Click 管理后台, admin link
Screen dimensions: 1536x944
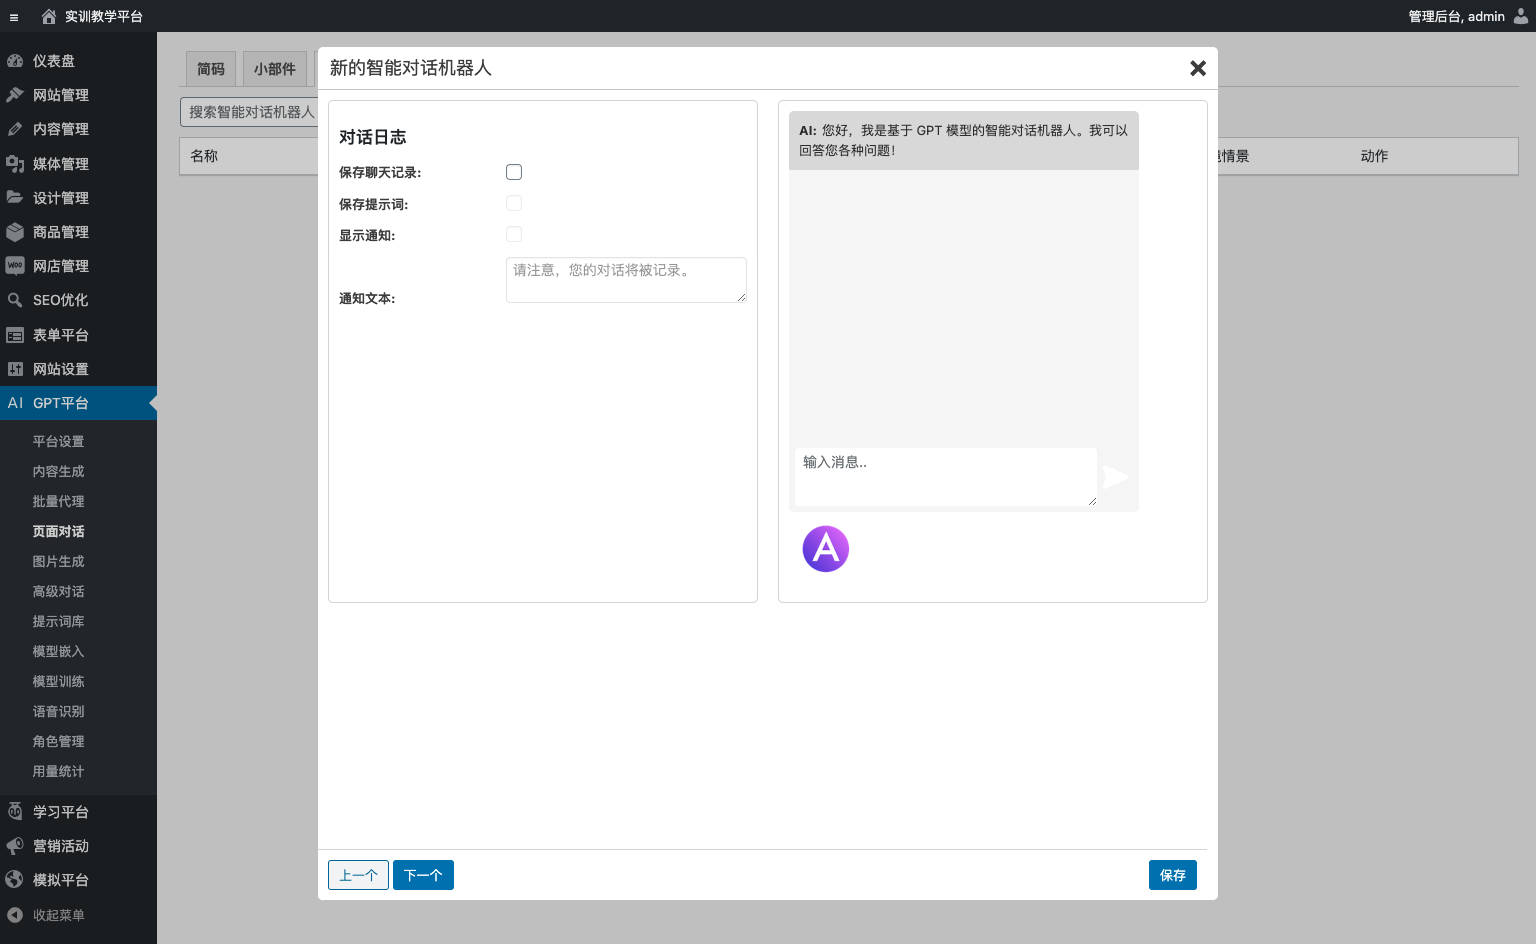click(x=1456, y=16)
